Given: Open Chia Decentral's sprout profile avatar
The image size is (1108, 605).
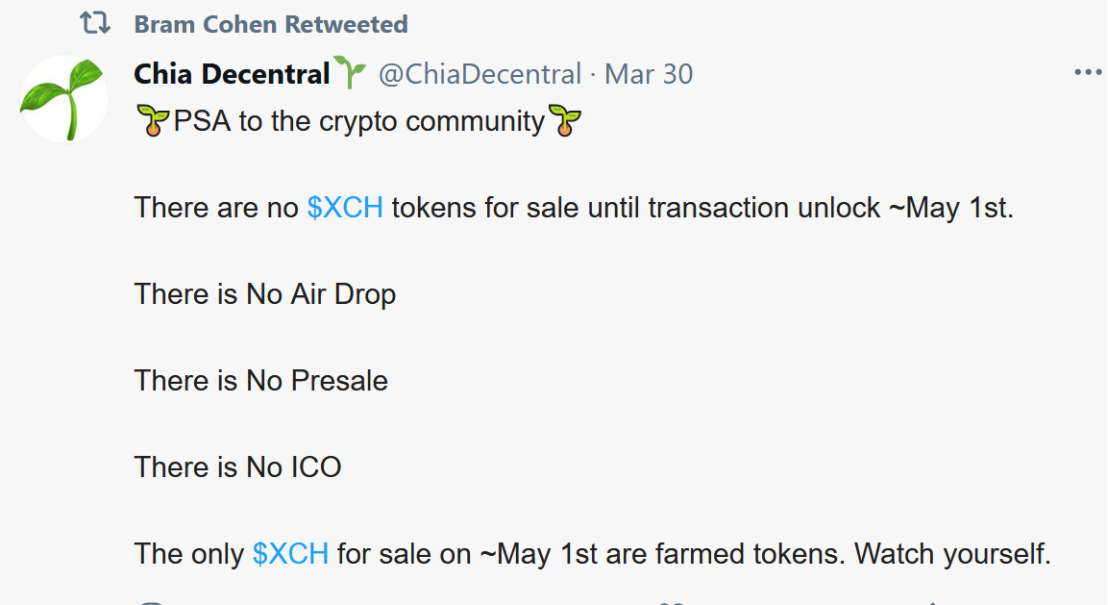Looking at the screenshot, I should (64, 99).
